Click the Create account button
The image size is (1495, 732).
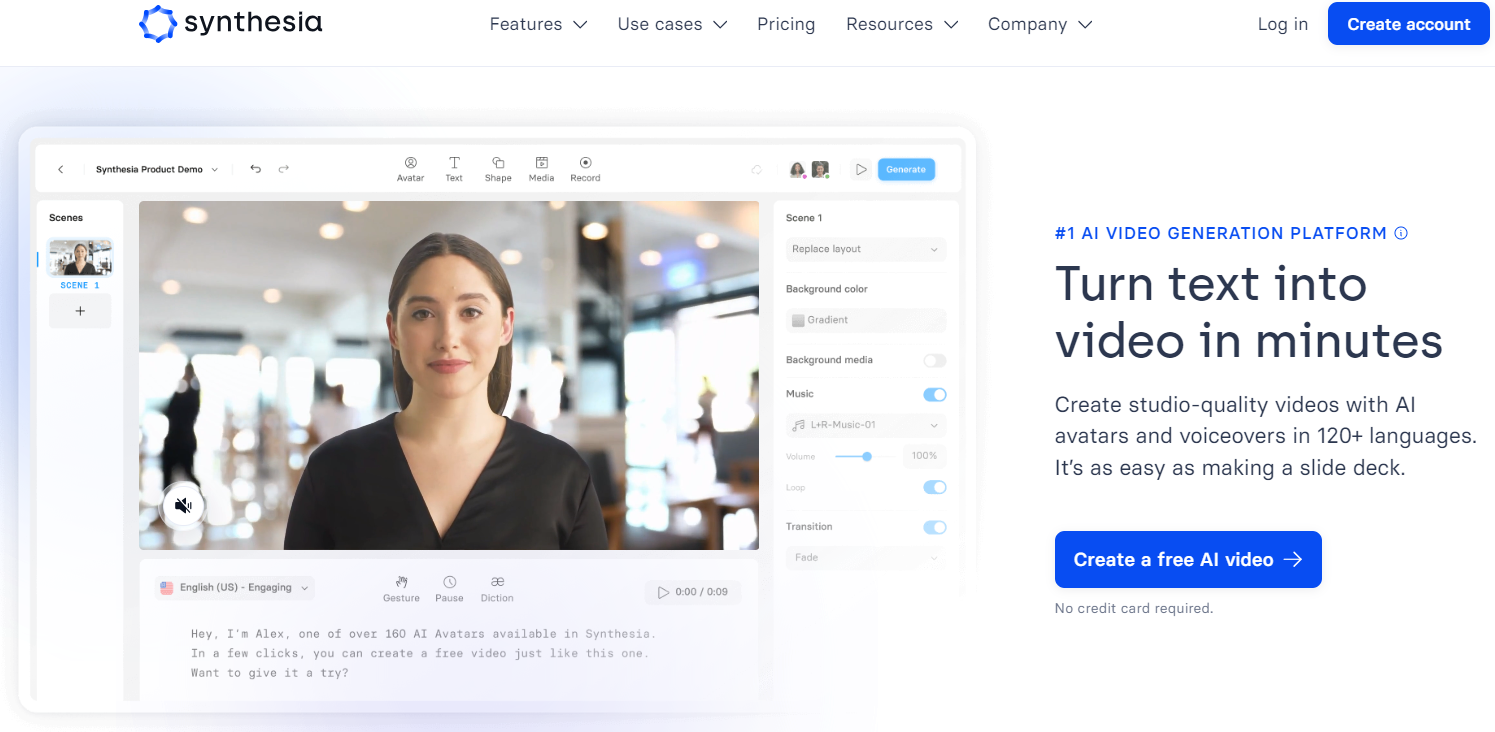pyautogui.click(x=1409, y=24)
